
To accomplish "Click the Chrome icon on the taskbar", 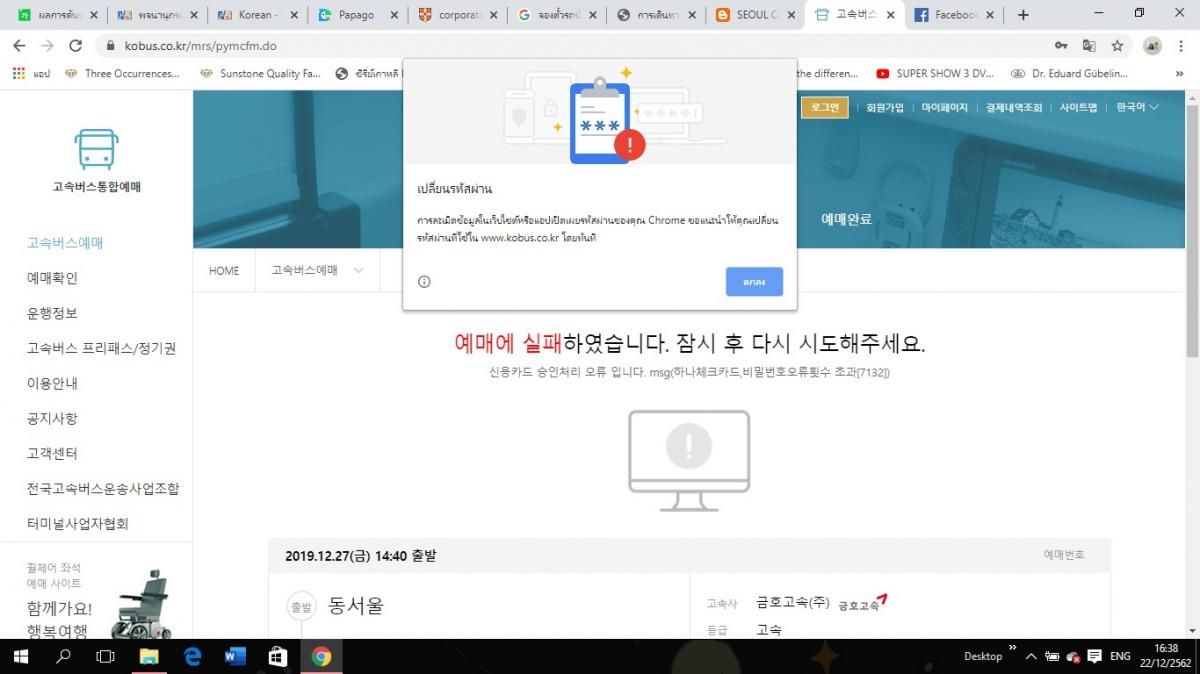I will (321, 656).
